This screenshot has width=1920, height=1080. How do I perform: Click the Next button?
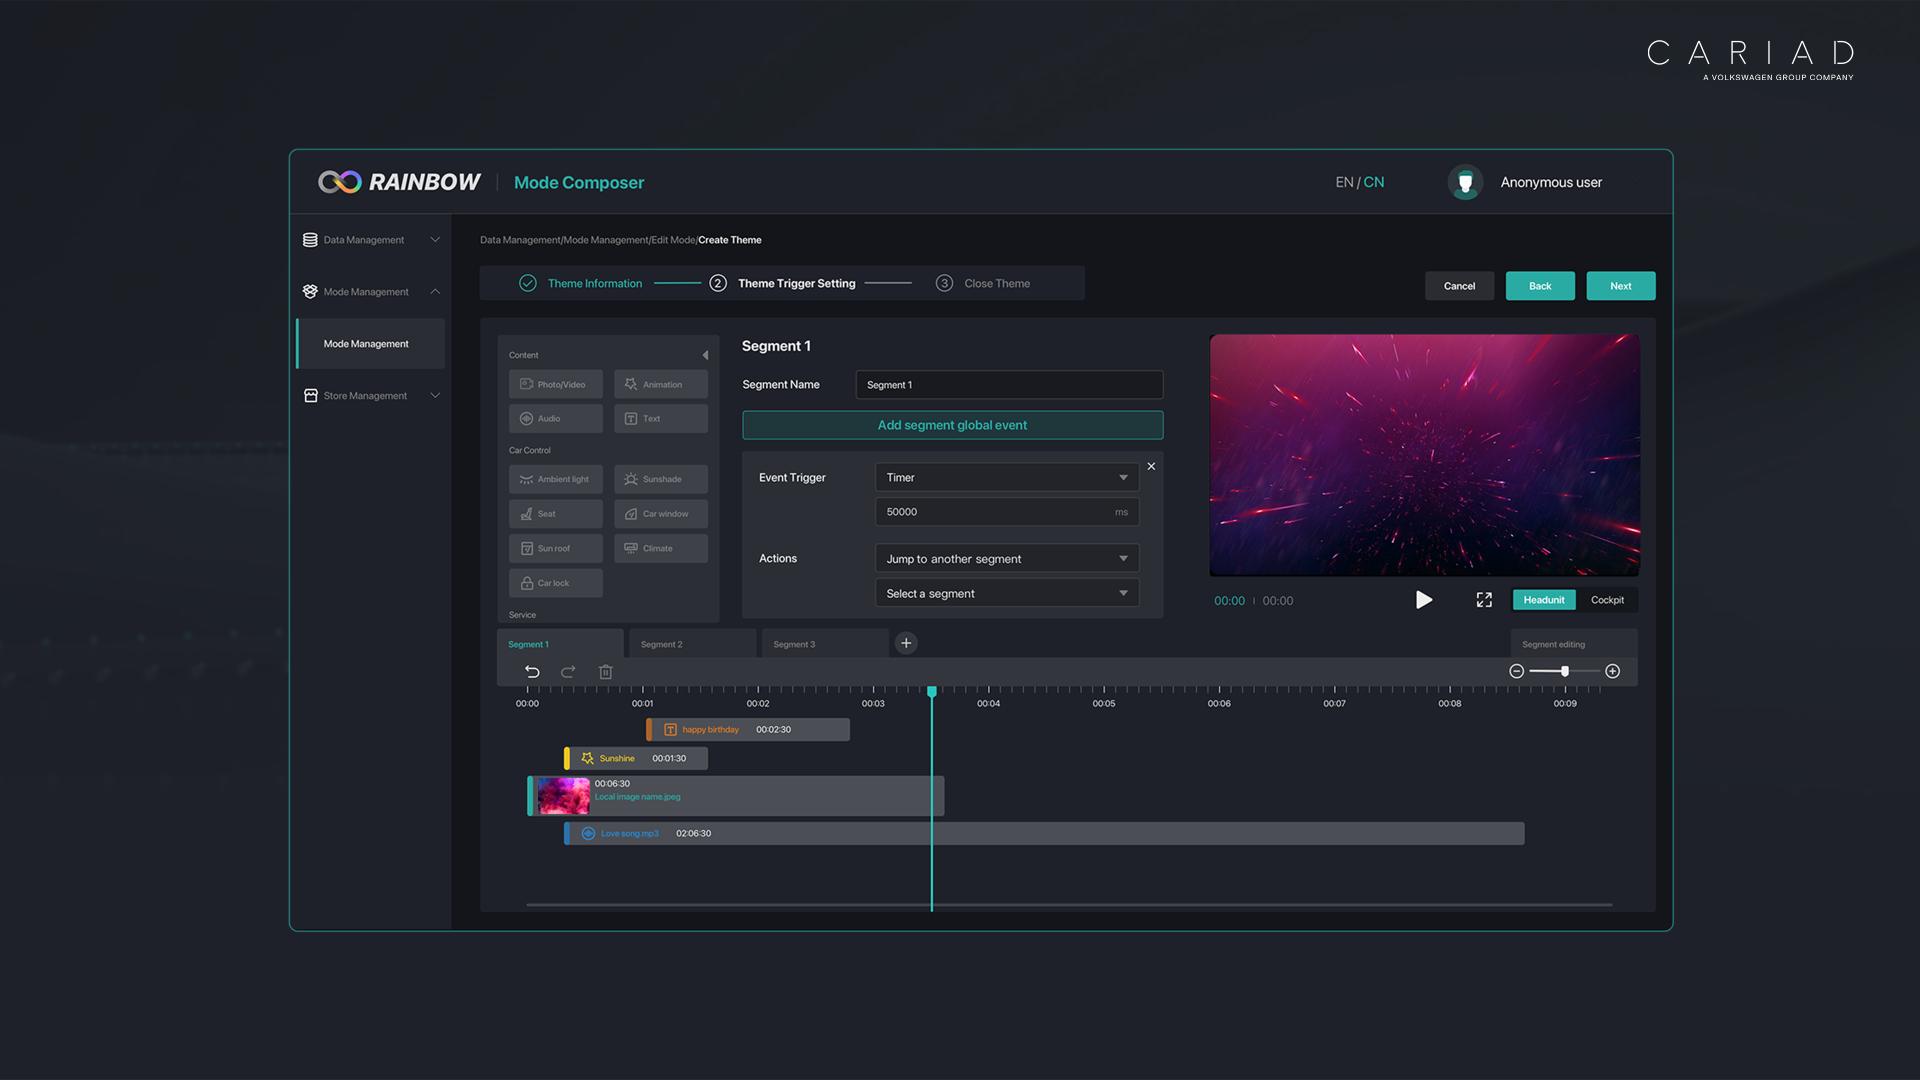1620,286
